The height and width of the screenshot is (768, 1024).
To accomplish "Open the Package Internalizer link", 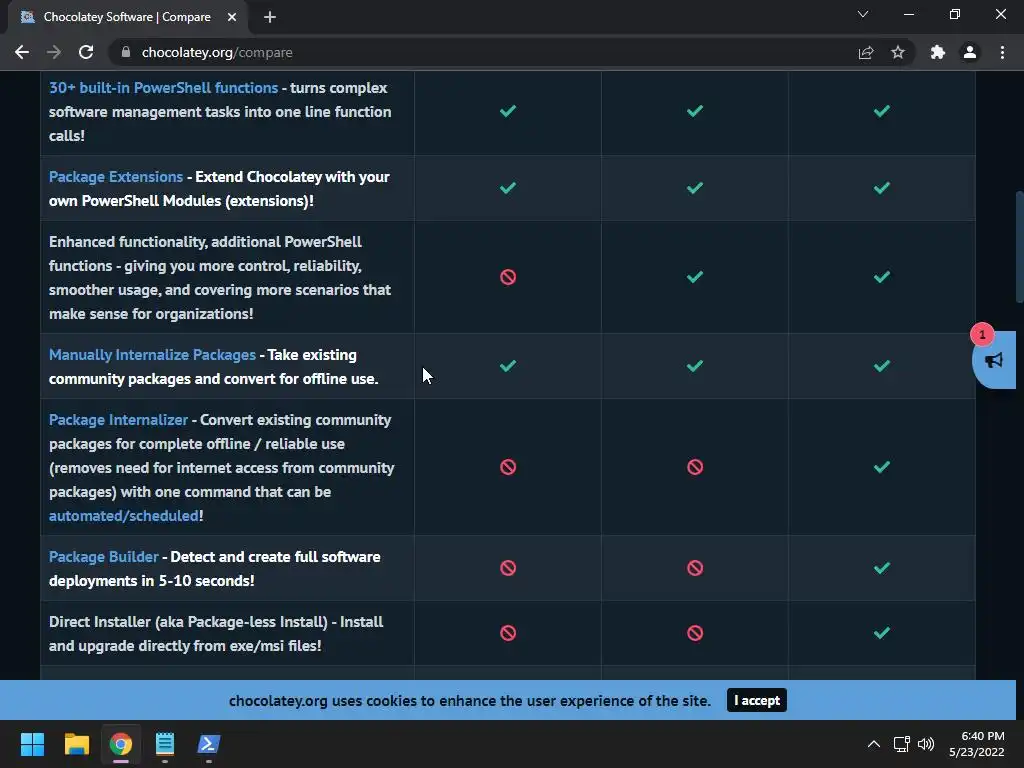I will coord(118,420).
